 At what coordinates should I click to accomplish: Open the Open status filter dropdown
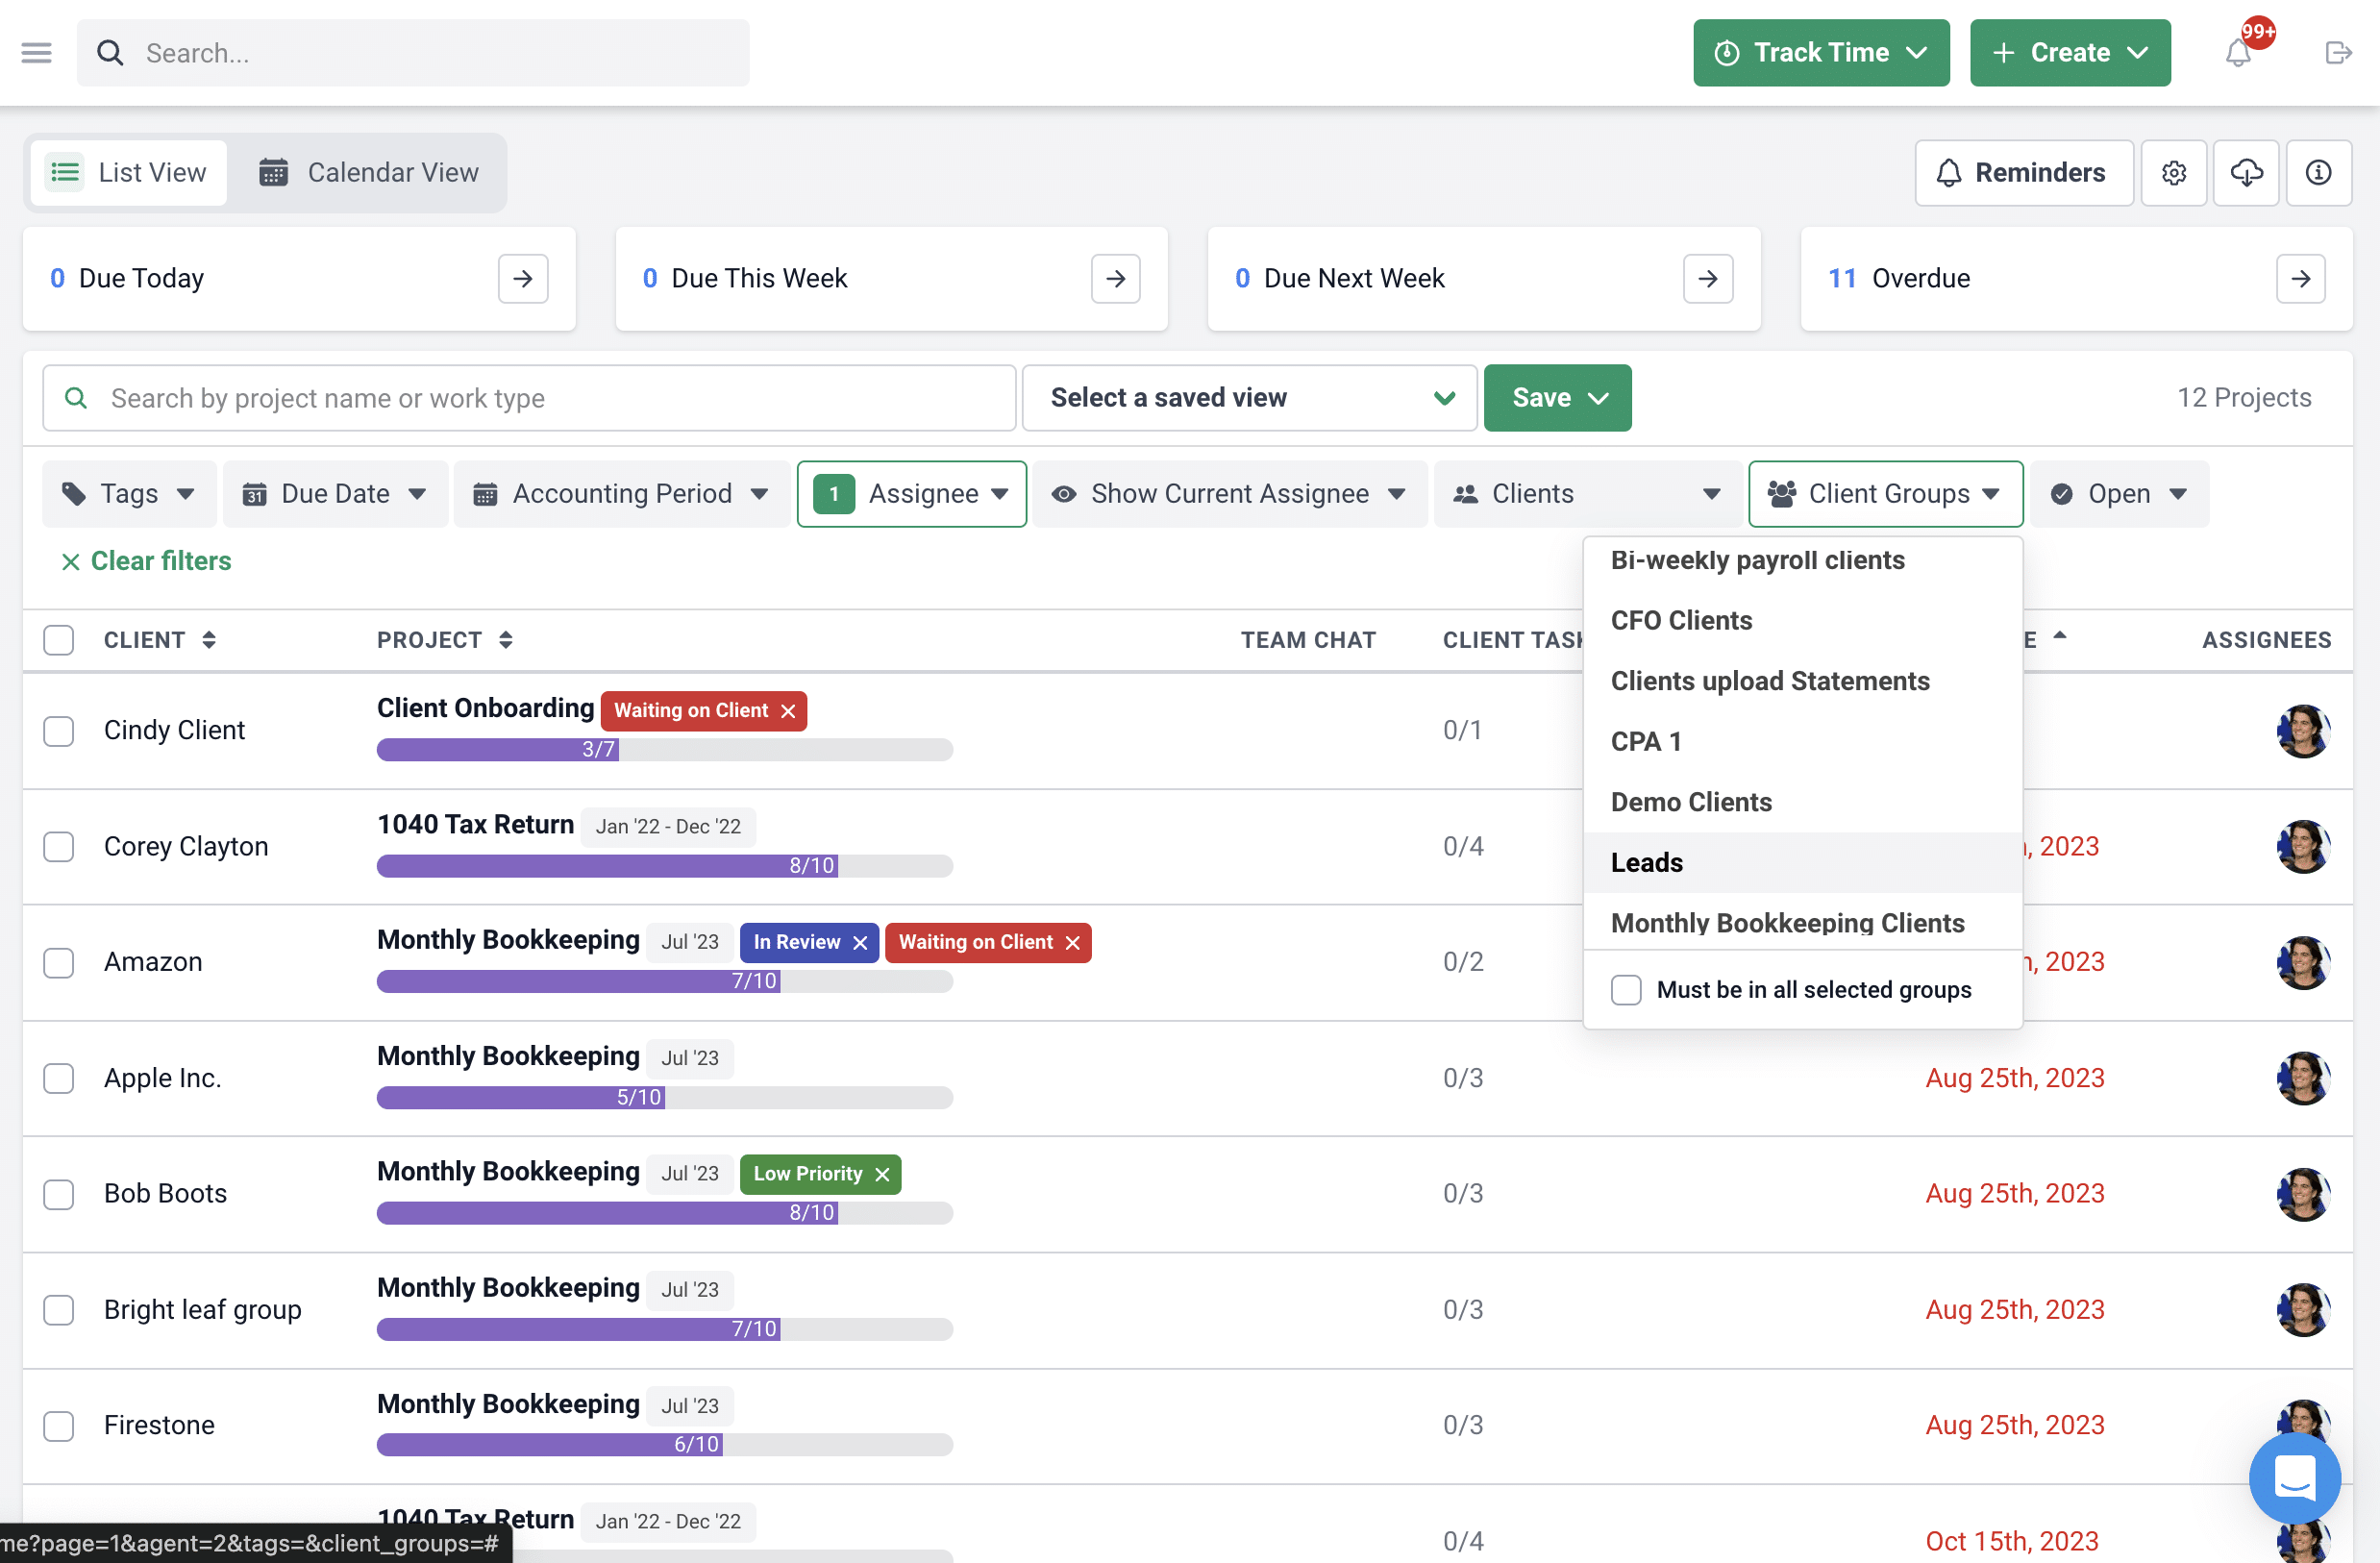(2119, 494)
